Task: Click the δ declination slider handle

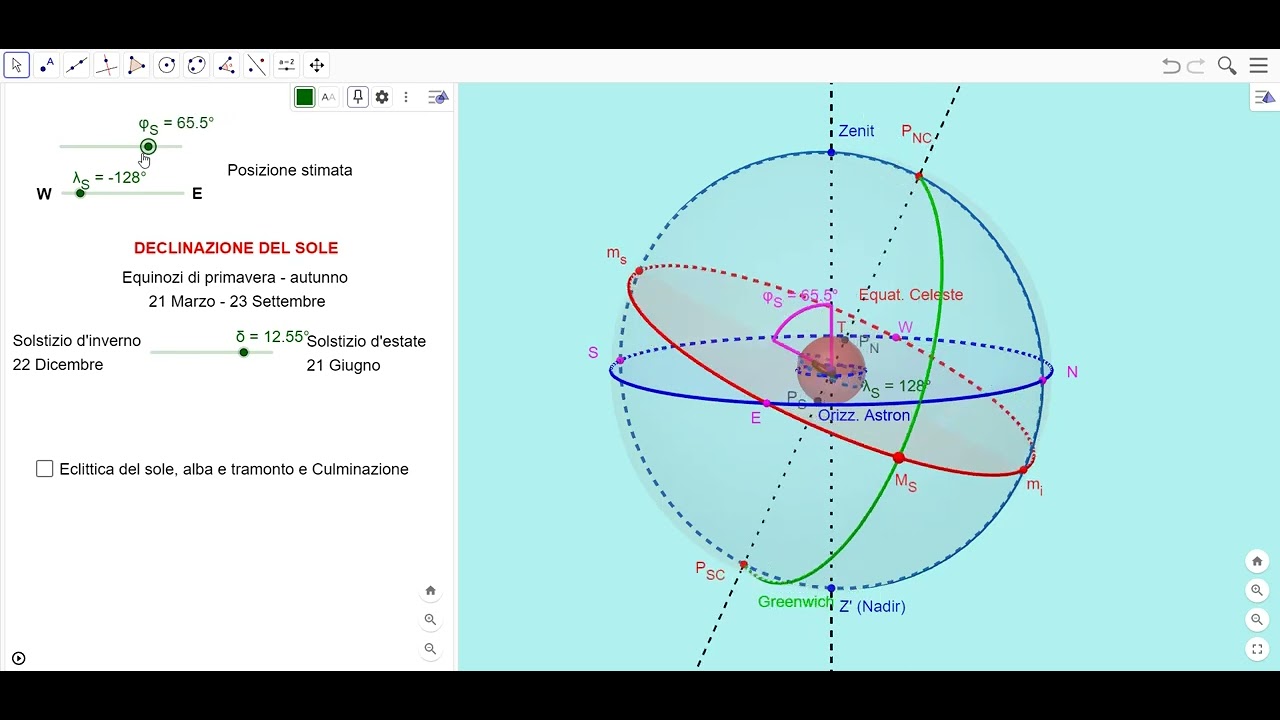Action: pyautogui.click(x=244, y=352)
